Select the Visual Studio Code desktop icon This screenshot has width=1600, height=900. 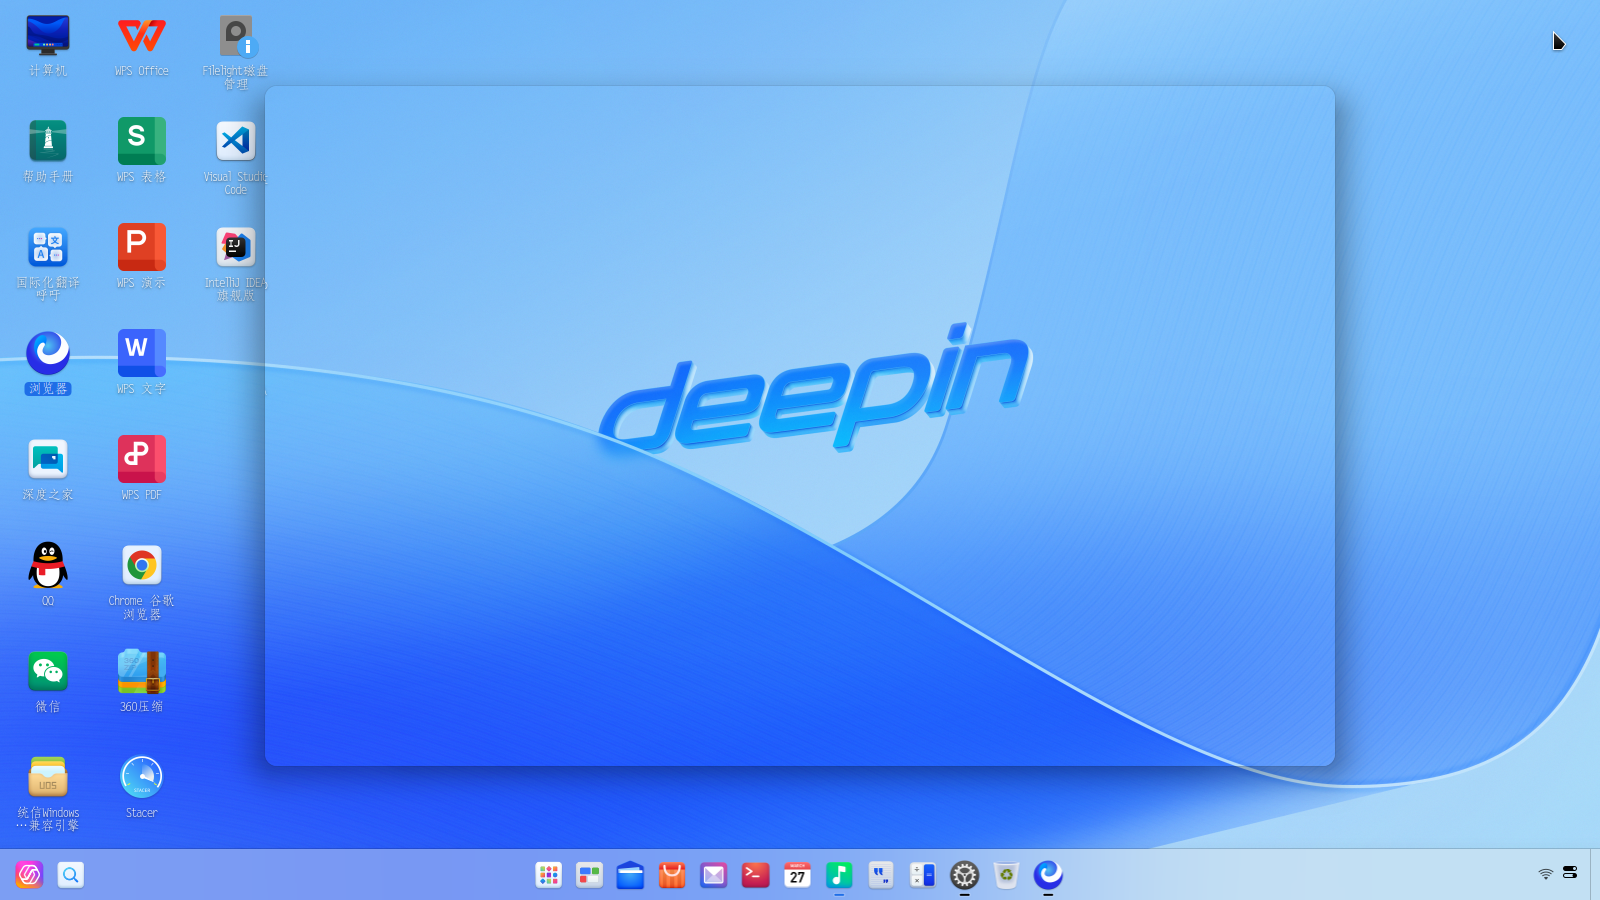pos(236,141)
